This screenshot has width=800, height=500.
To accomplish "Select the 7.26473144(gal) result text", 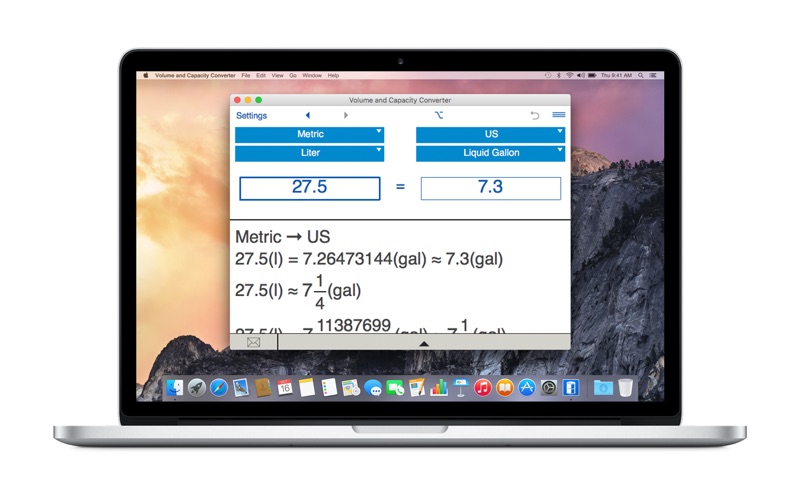I will click(x=364, y=259).
